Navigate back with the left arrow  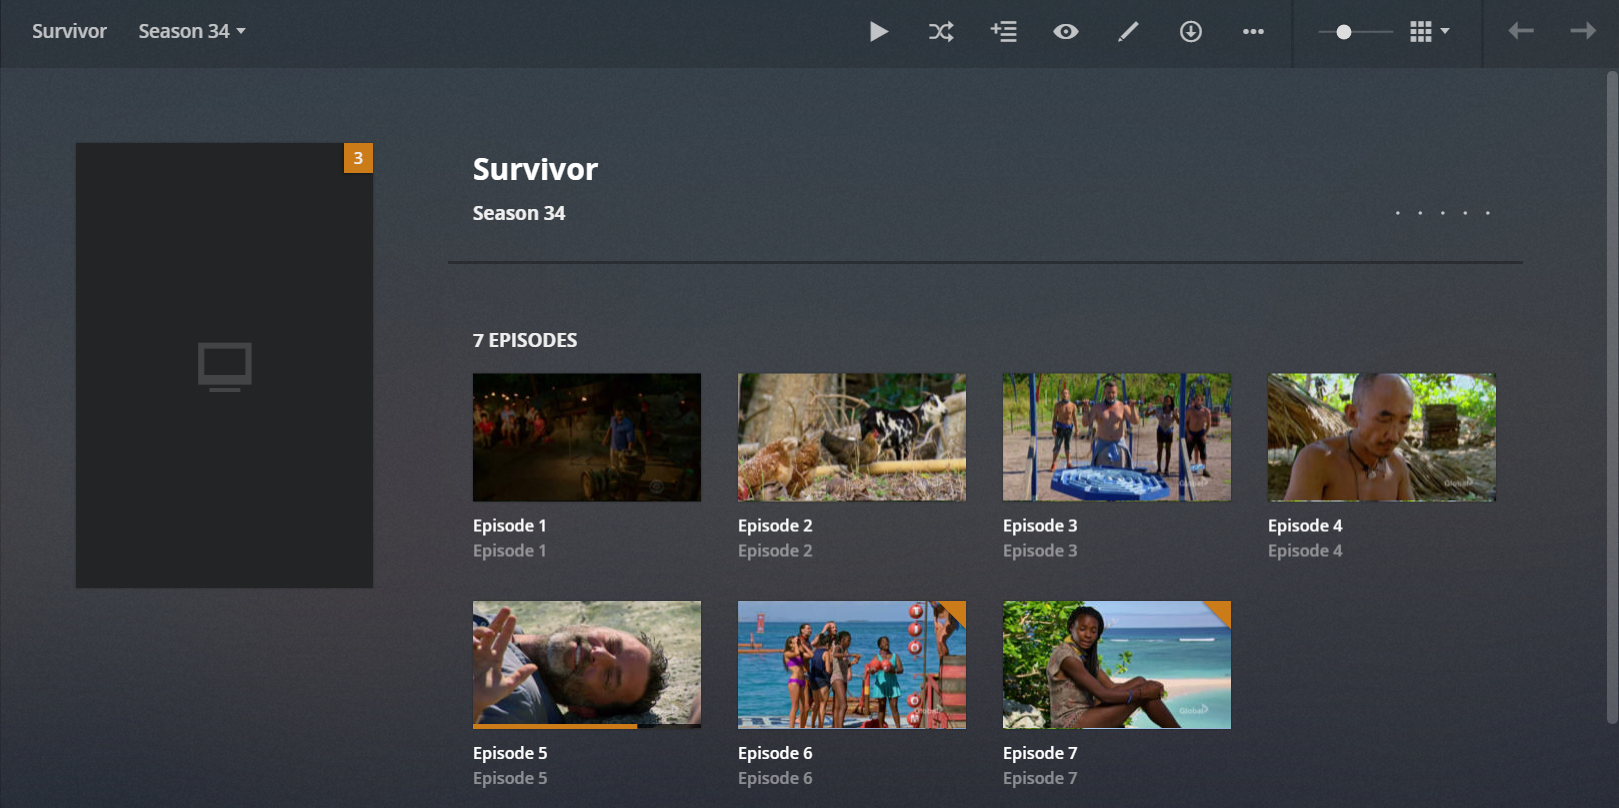(x=1520, y=32)
